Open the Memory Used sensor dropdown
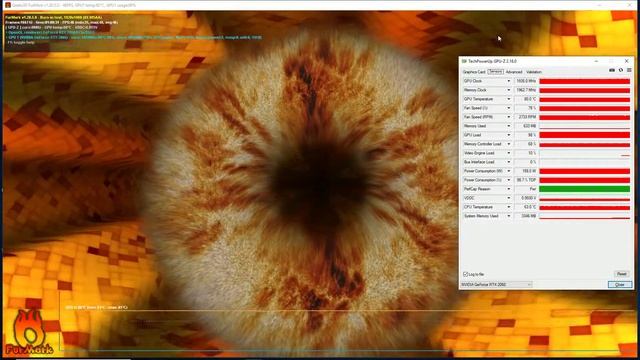 point(509,126)
